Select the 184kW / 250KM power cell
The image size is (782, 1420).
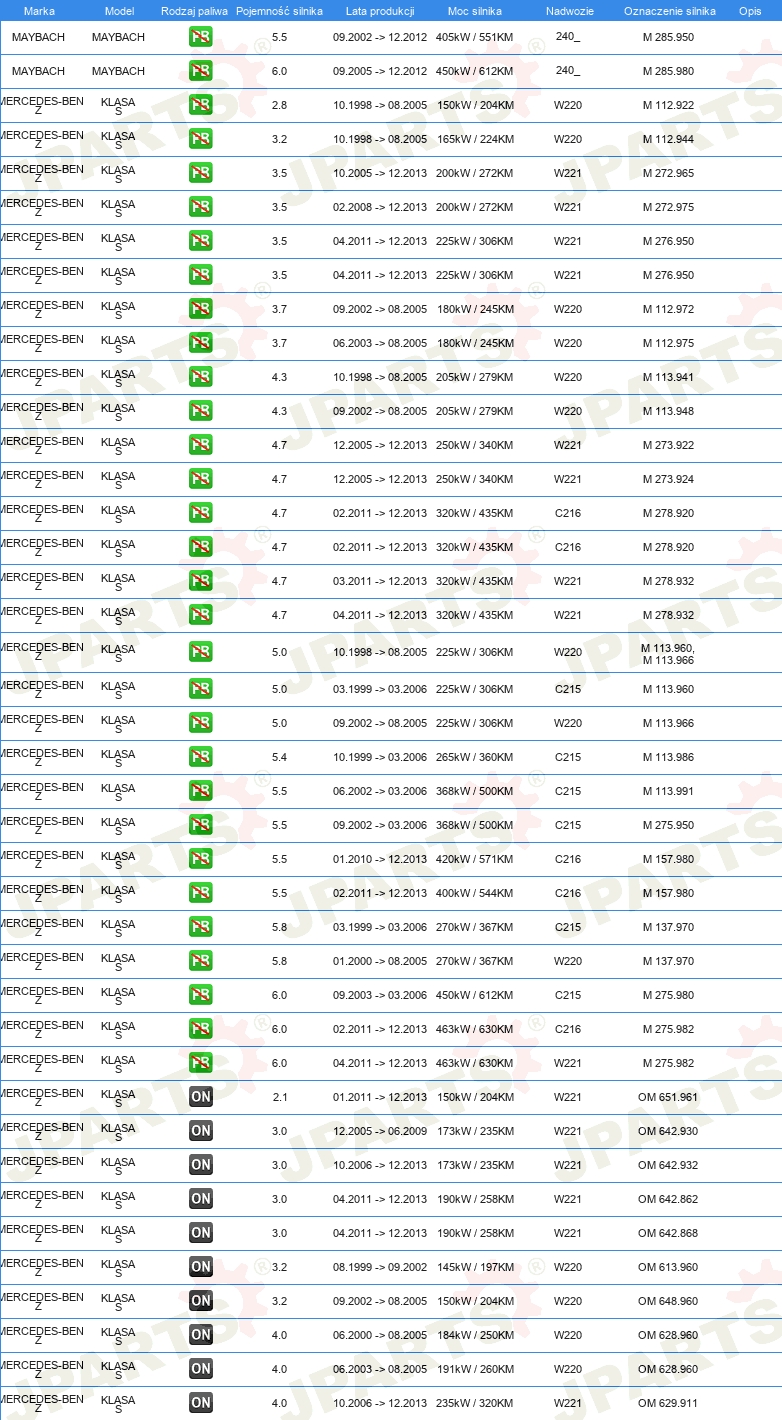click(474, 1335)
